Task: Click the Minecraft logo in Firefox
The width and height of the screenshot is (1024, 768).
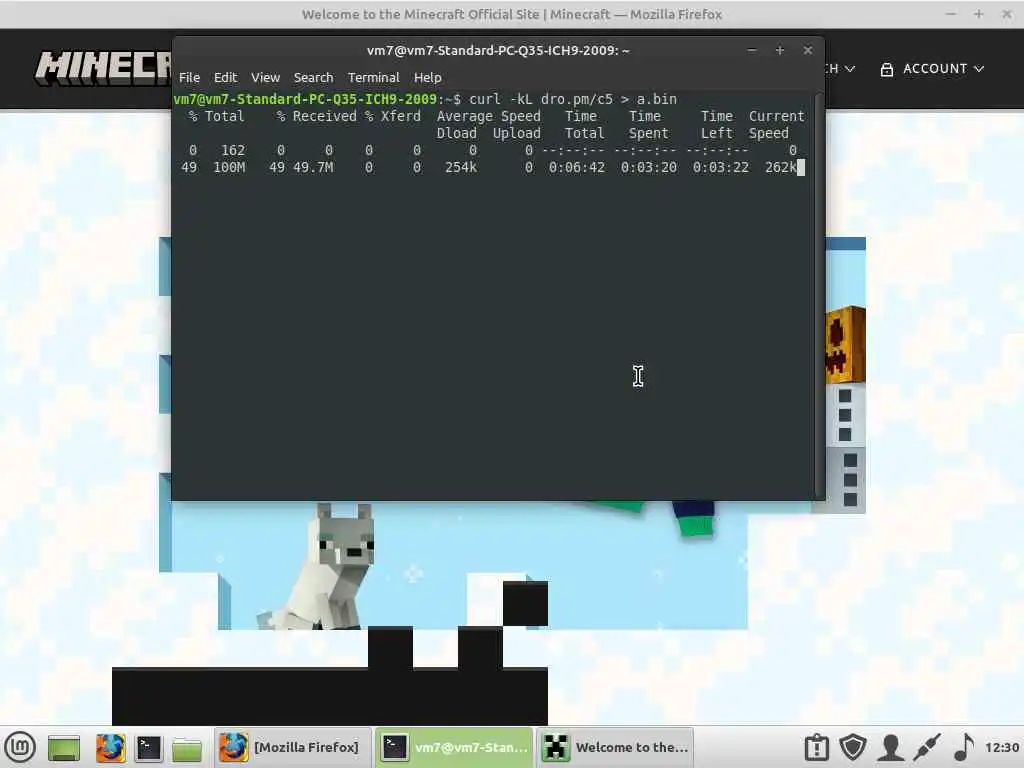Action: pos(103,68)
